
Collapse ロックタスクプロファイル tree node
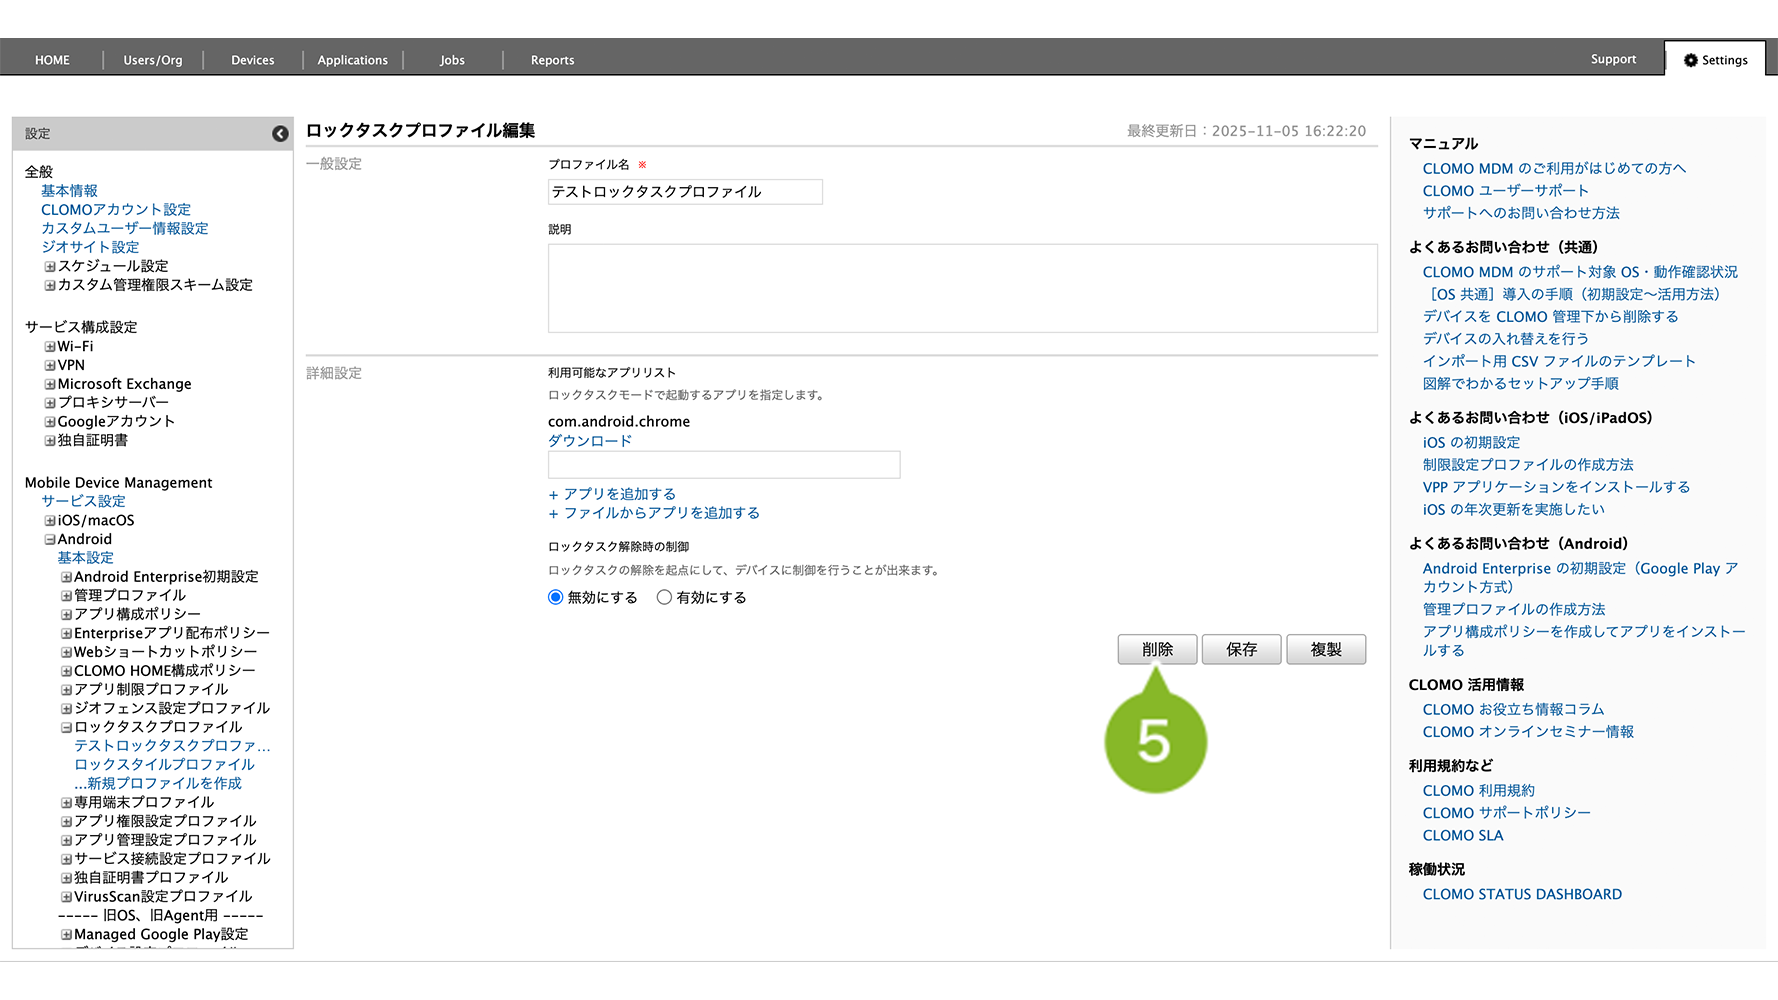[x=66, y=728]
